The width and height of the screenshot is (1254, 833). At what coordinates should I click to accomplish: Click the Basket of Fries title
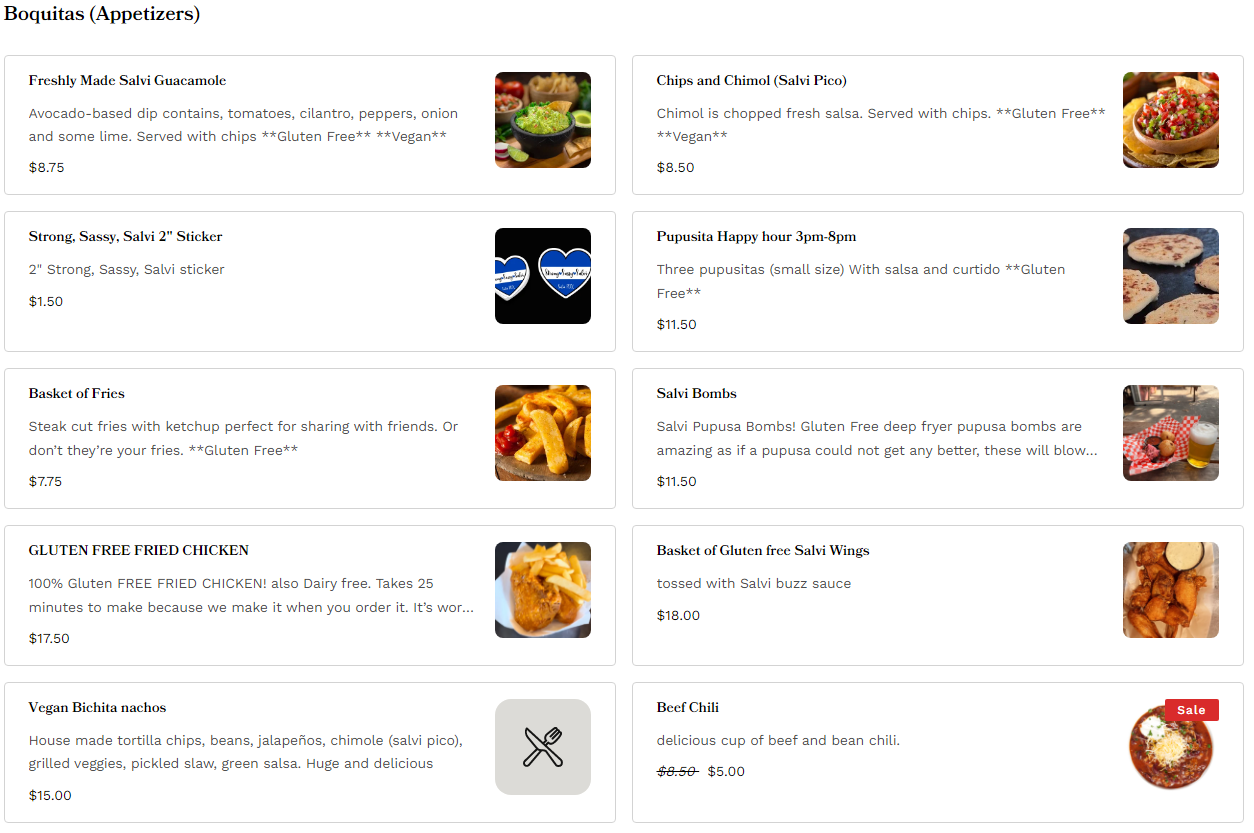pyautogui.click(x=77, y=394)
